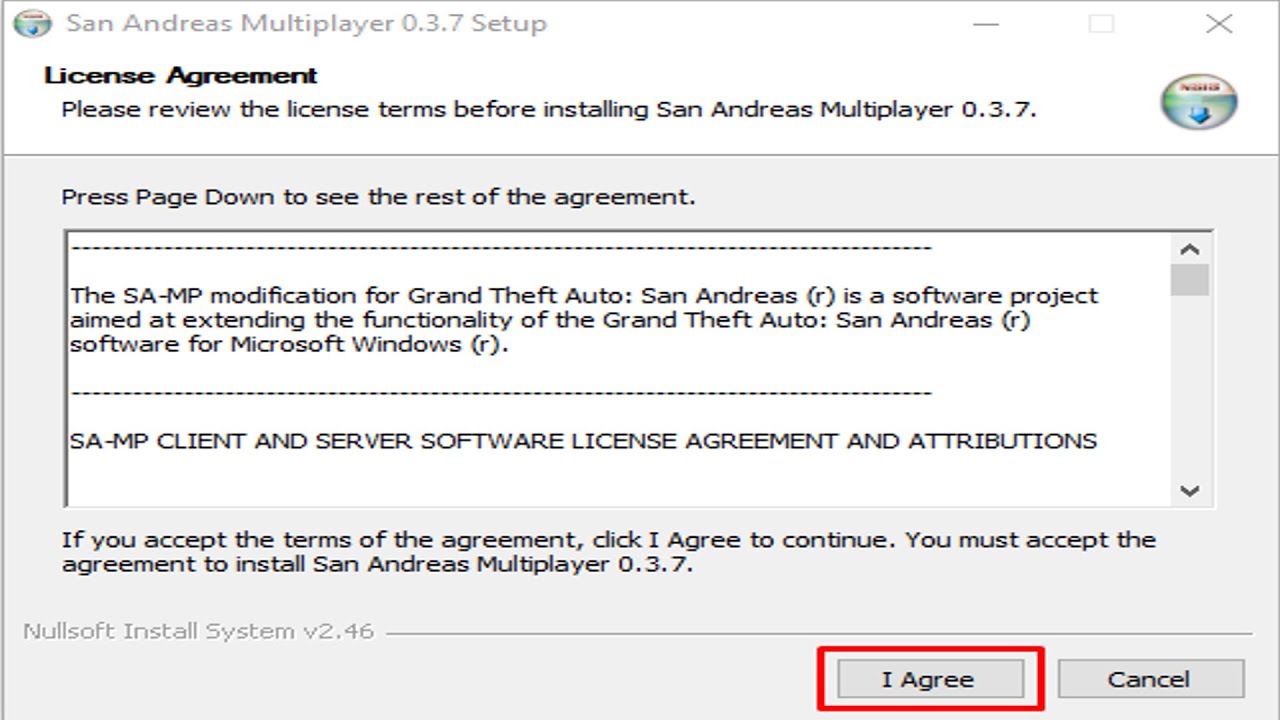Click the SA-MP CLIENT AND SERVER SOFTWARE line
This screenshot has width=1280, height=720.
[x=584, y=440]
